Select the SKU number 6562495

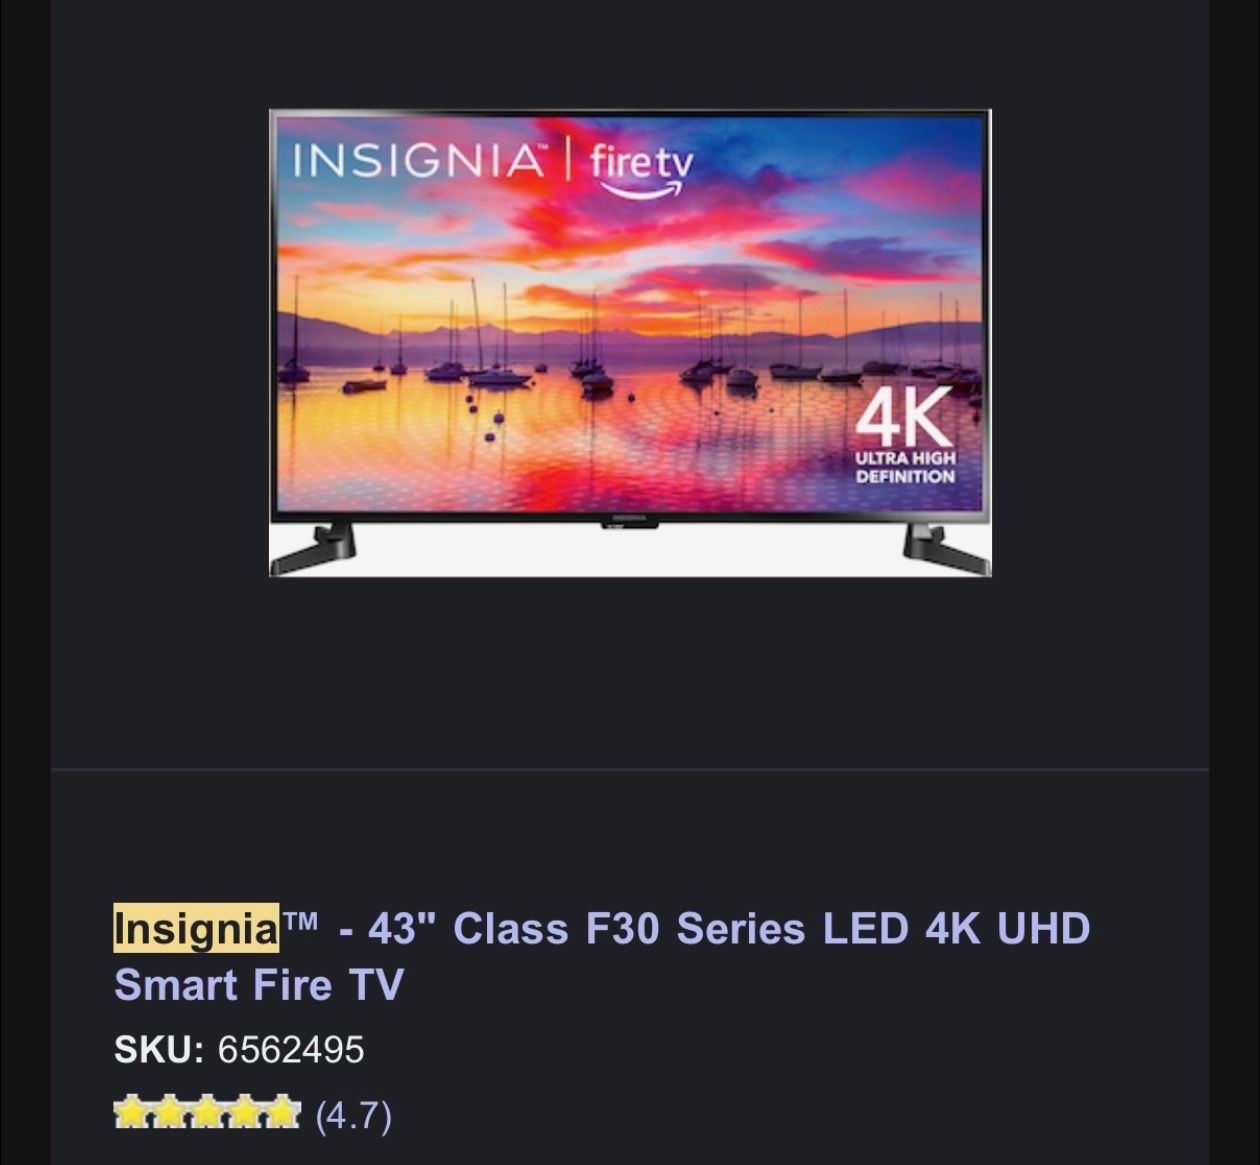(x=291, y=1050)
